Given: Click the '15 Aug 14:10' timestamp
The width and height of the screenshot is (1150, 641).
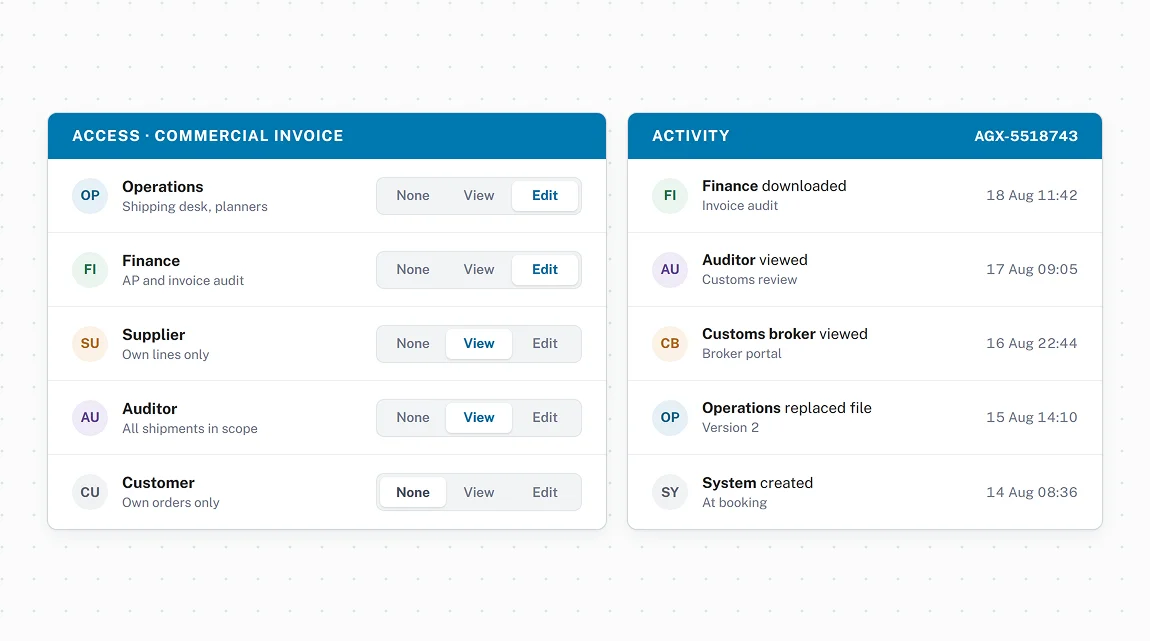Looking at the screenshot, I should tap(1031, 418).
